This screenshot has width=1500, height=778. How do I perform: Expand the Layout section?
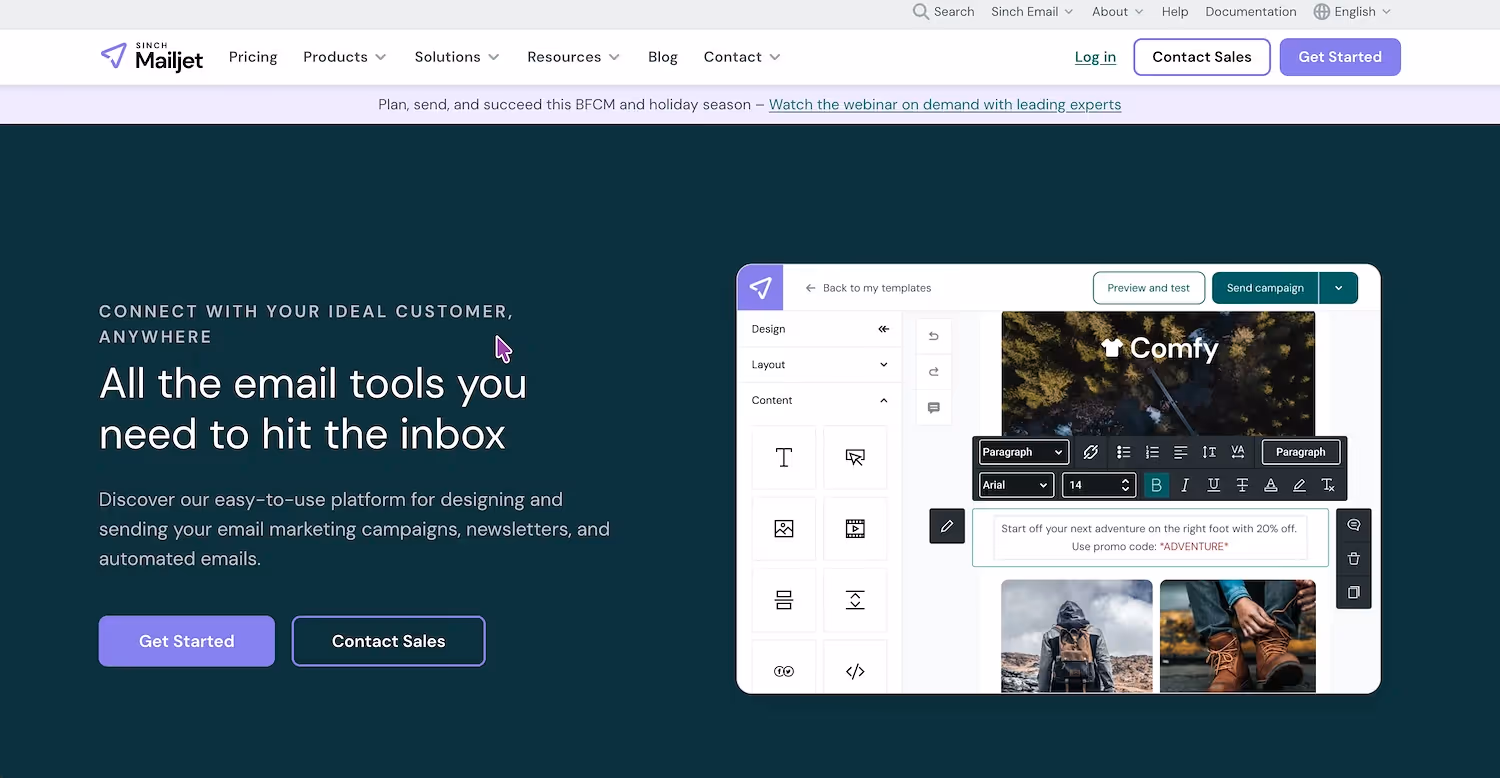[819, 365]
